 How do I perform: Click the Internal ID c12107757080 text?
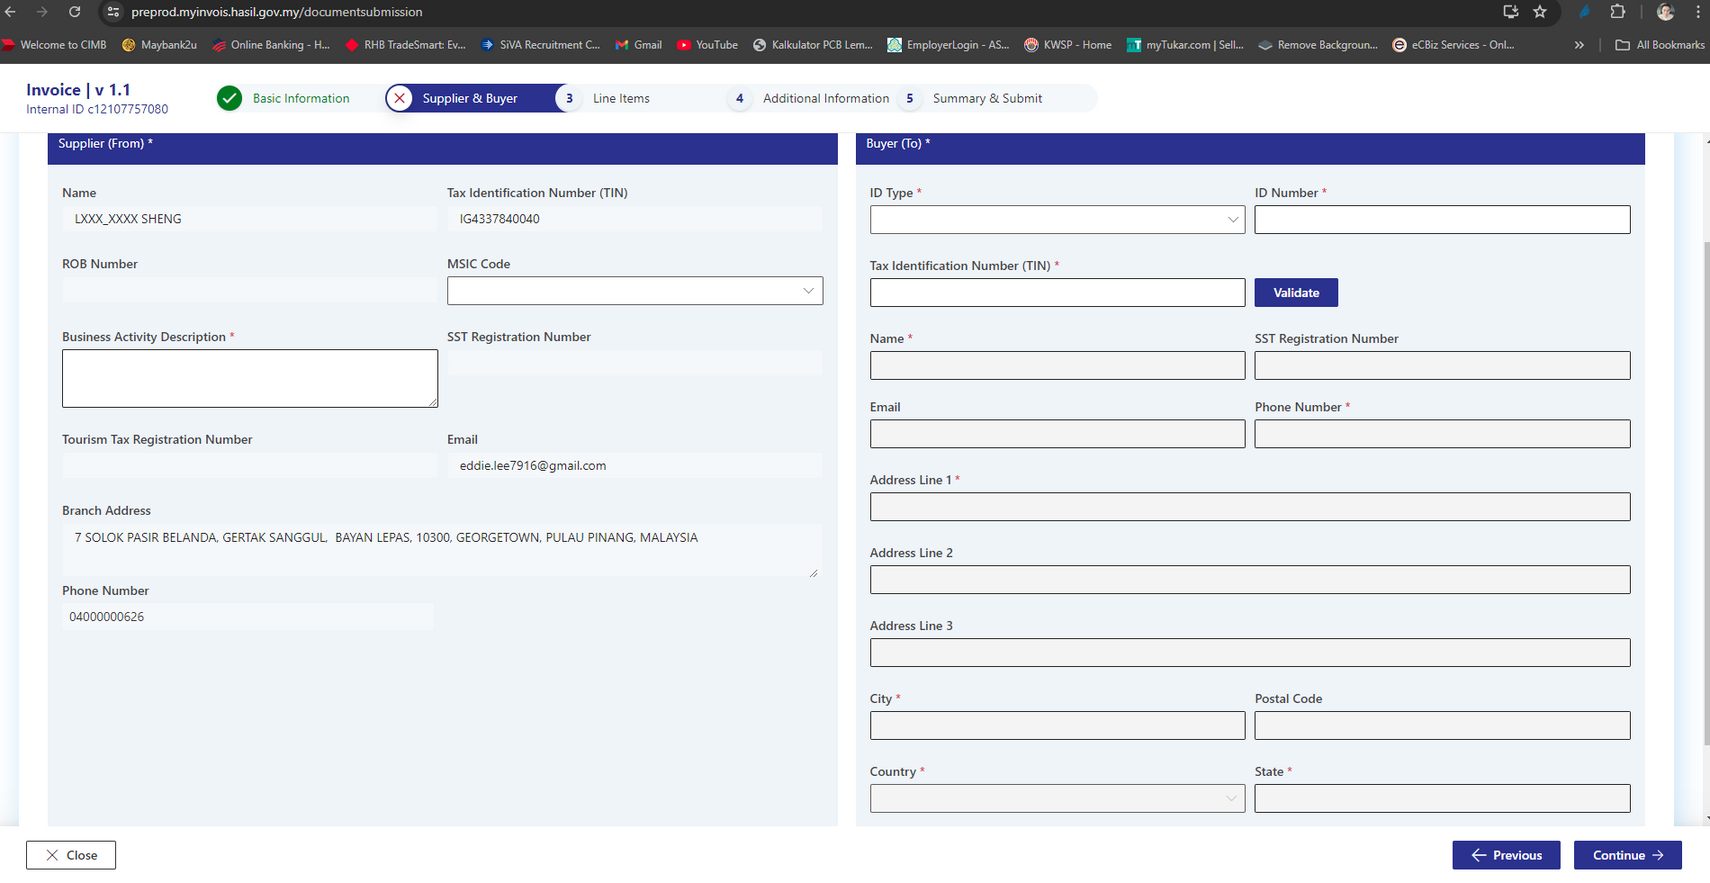[x=97, y=109]
